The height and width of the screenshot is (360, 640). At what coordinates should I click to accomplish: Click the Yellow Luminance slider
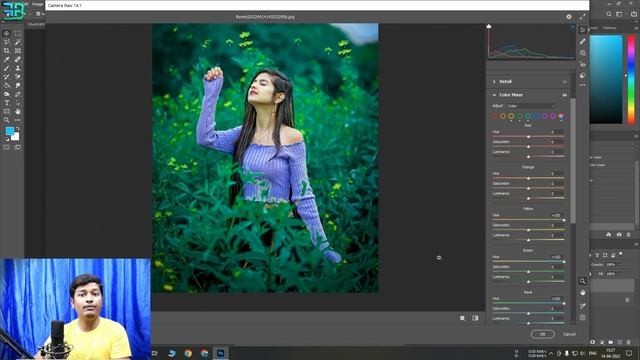528,240
